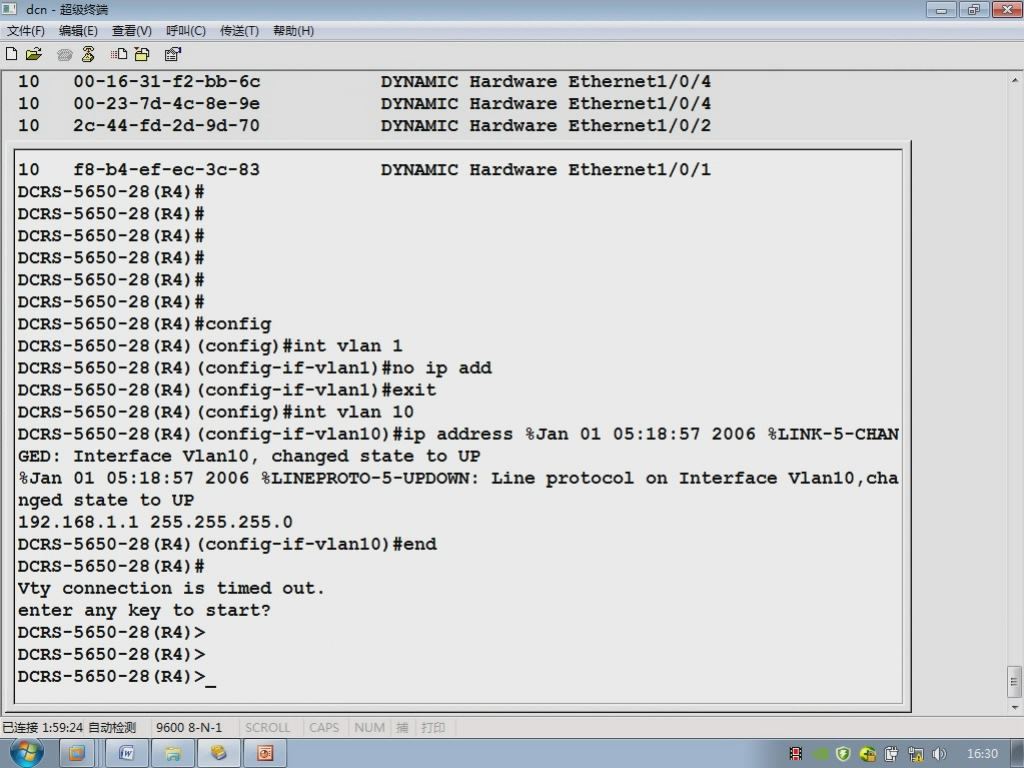
Task: Open the 帮助(H) menu
Action: coord(293,31)
